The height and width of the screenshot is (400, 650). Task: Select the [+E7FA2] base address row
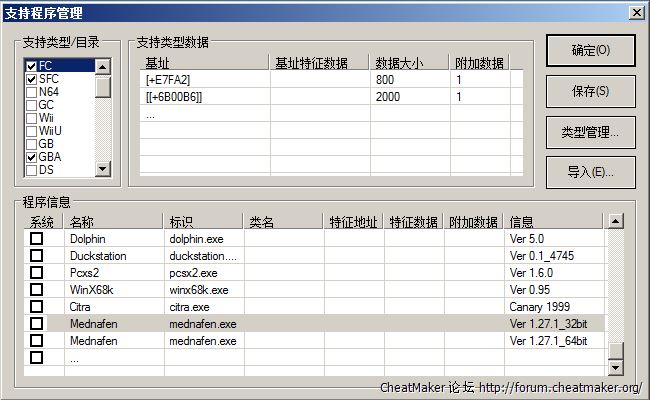pyautogui.click(x=170, y=80)
